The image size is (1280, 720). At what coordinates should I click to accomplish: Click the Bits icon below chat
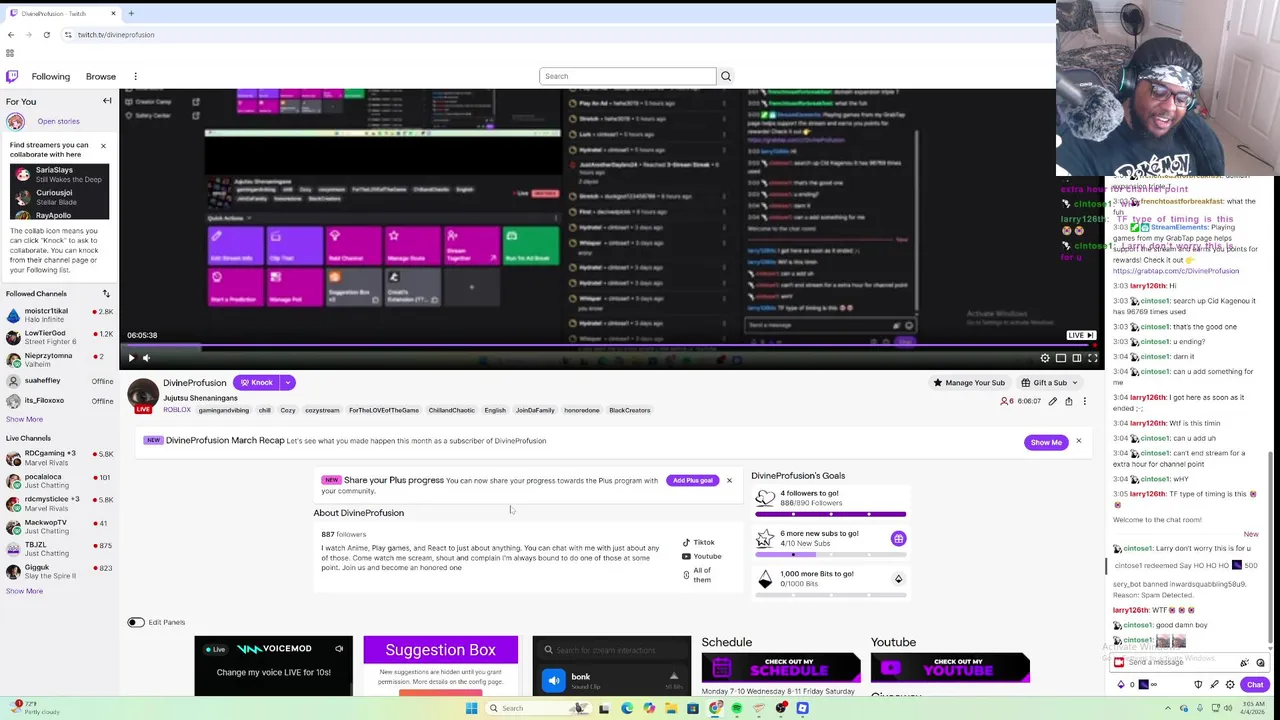click(1121, 685)
